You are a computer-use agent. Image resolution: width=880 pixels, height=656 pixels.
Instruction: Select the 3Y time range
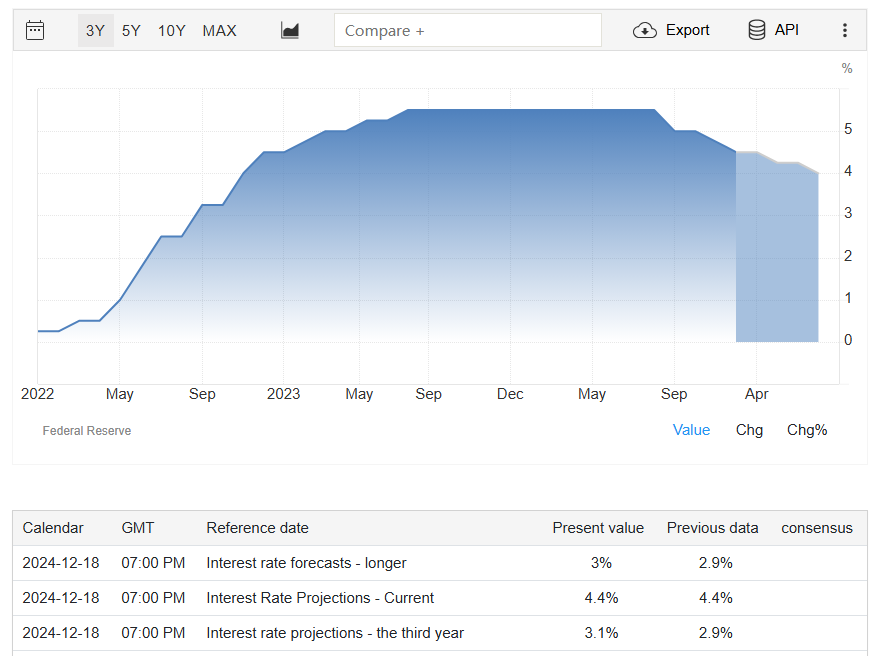[x=95, y=30]
